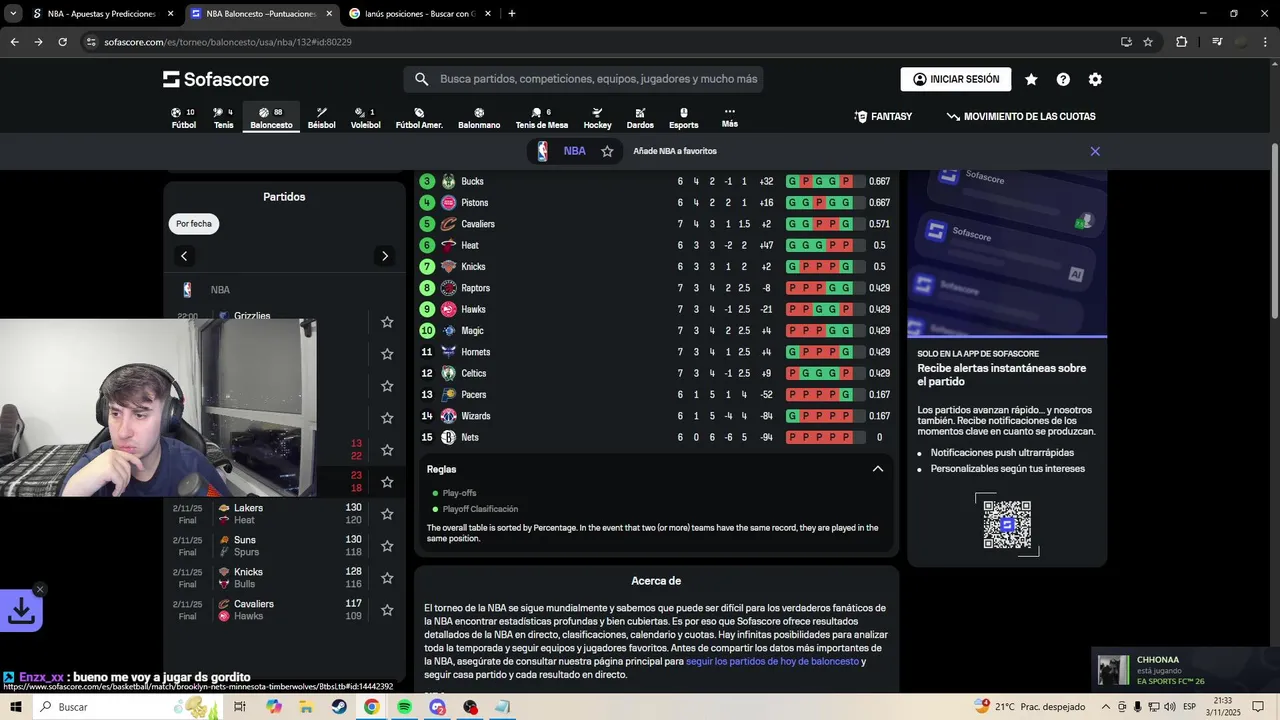Open the Celtics team row
1280x720 pixels.
coord(655,373)
